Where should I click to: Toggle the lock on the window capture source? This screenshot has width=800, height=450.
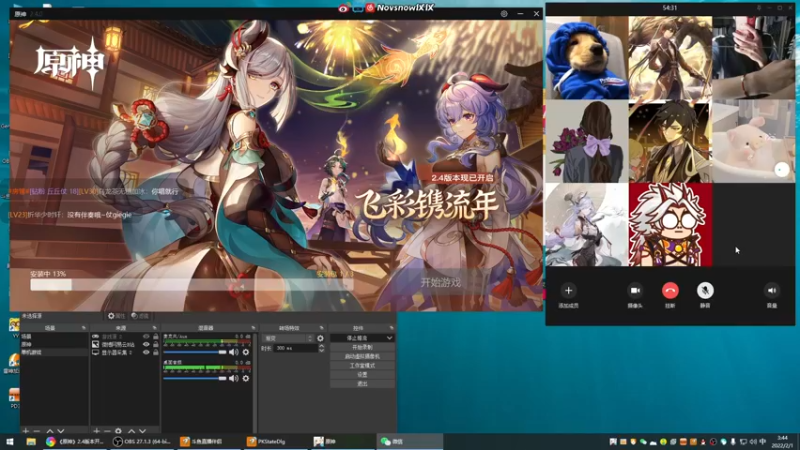coord(156,344)
